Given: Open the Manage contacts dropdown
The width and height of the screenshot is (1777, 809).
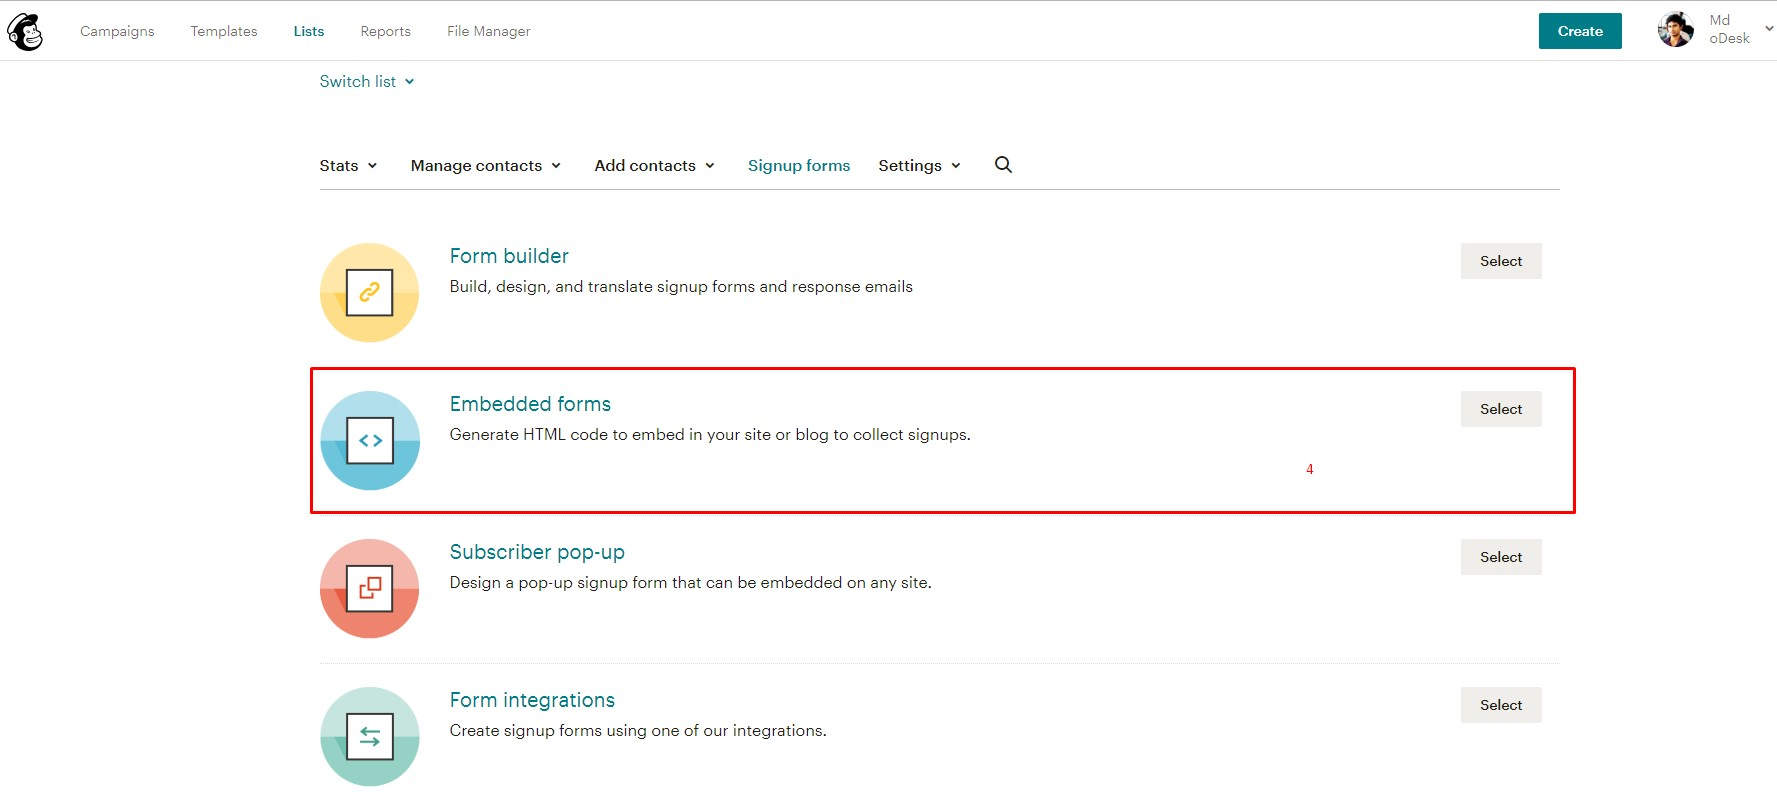Looking at the screenshot, I should coord(486,165).
